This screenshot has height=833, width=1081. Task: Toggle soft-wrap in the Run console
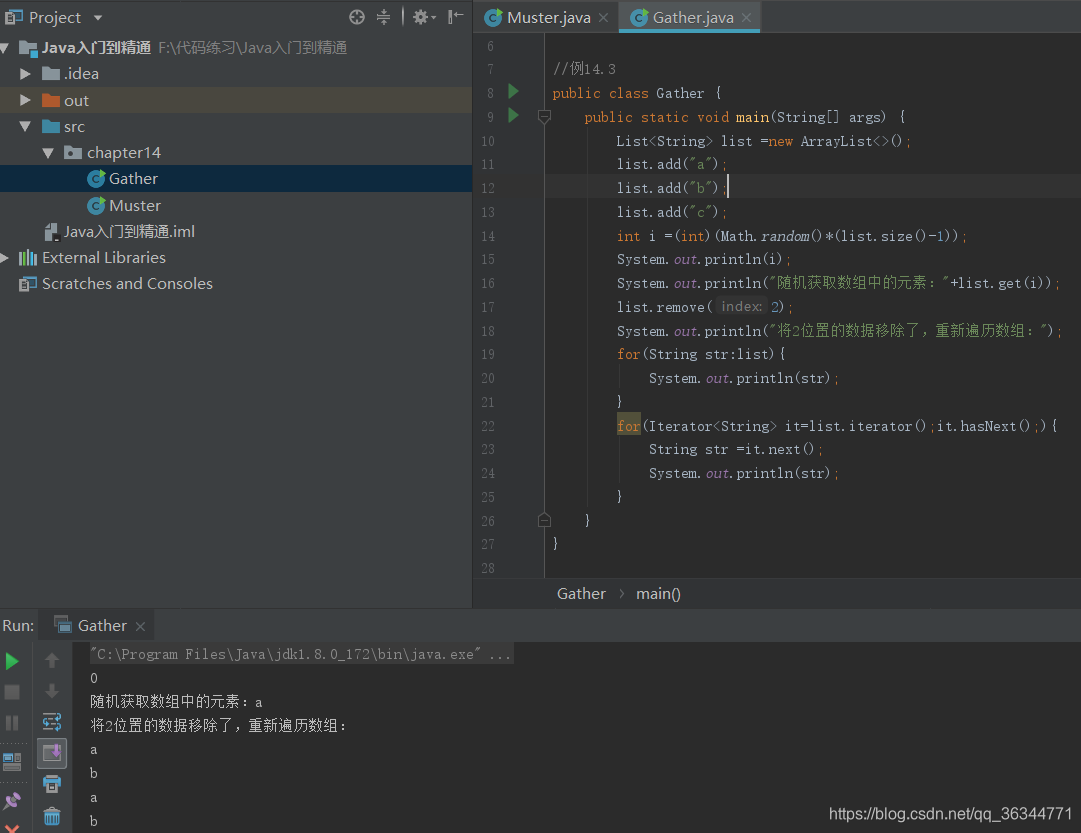click(52, 722)
